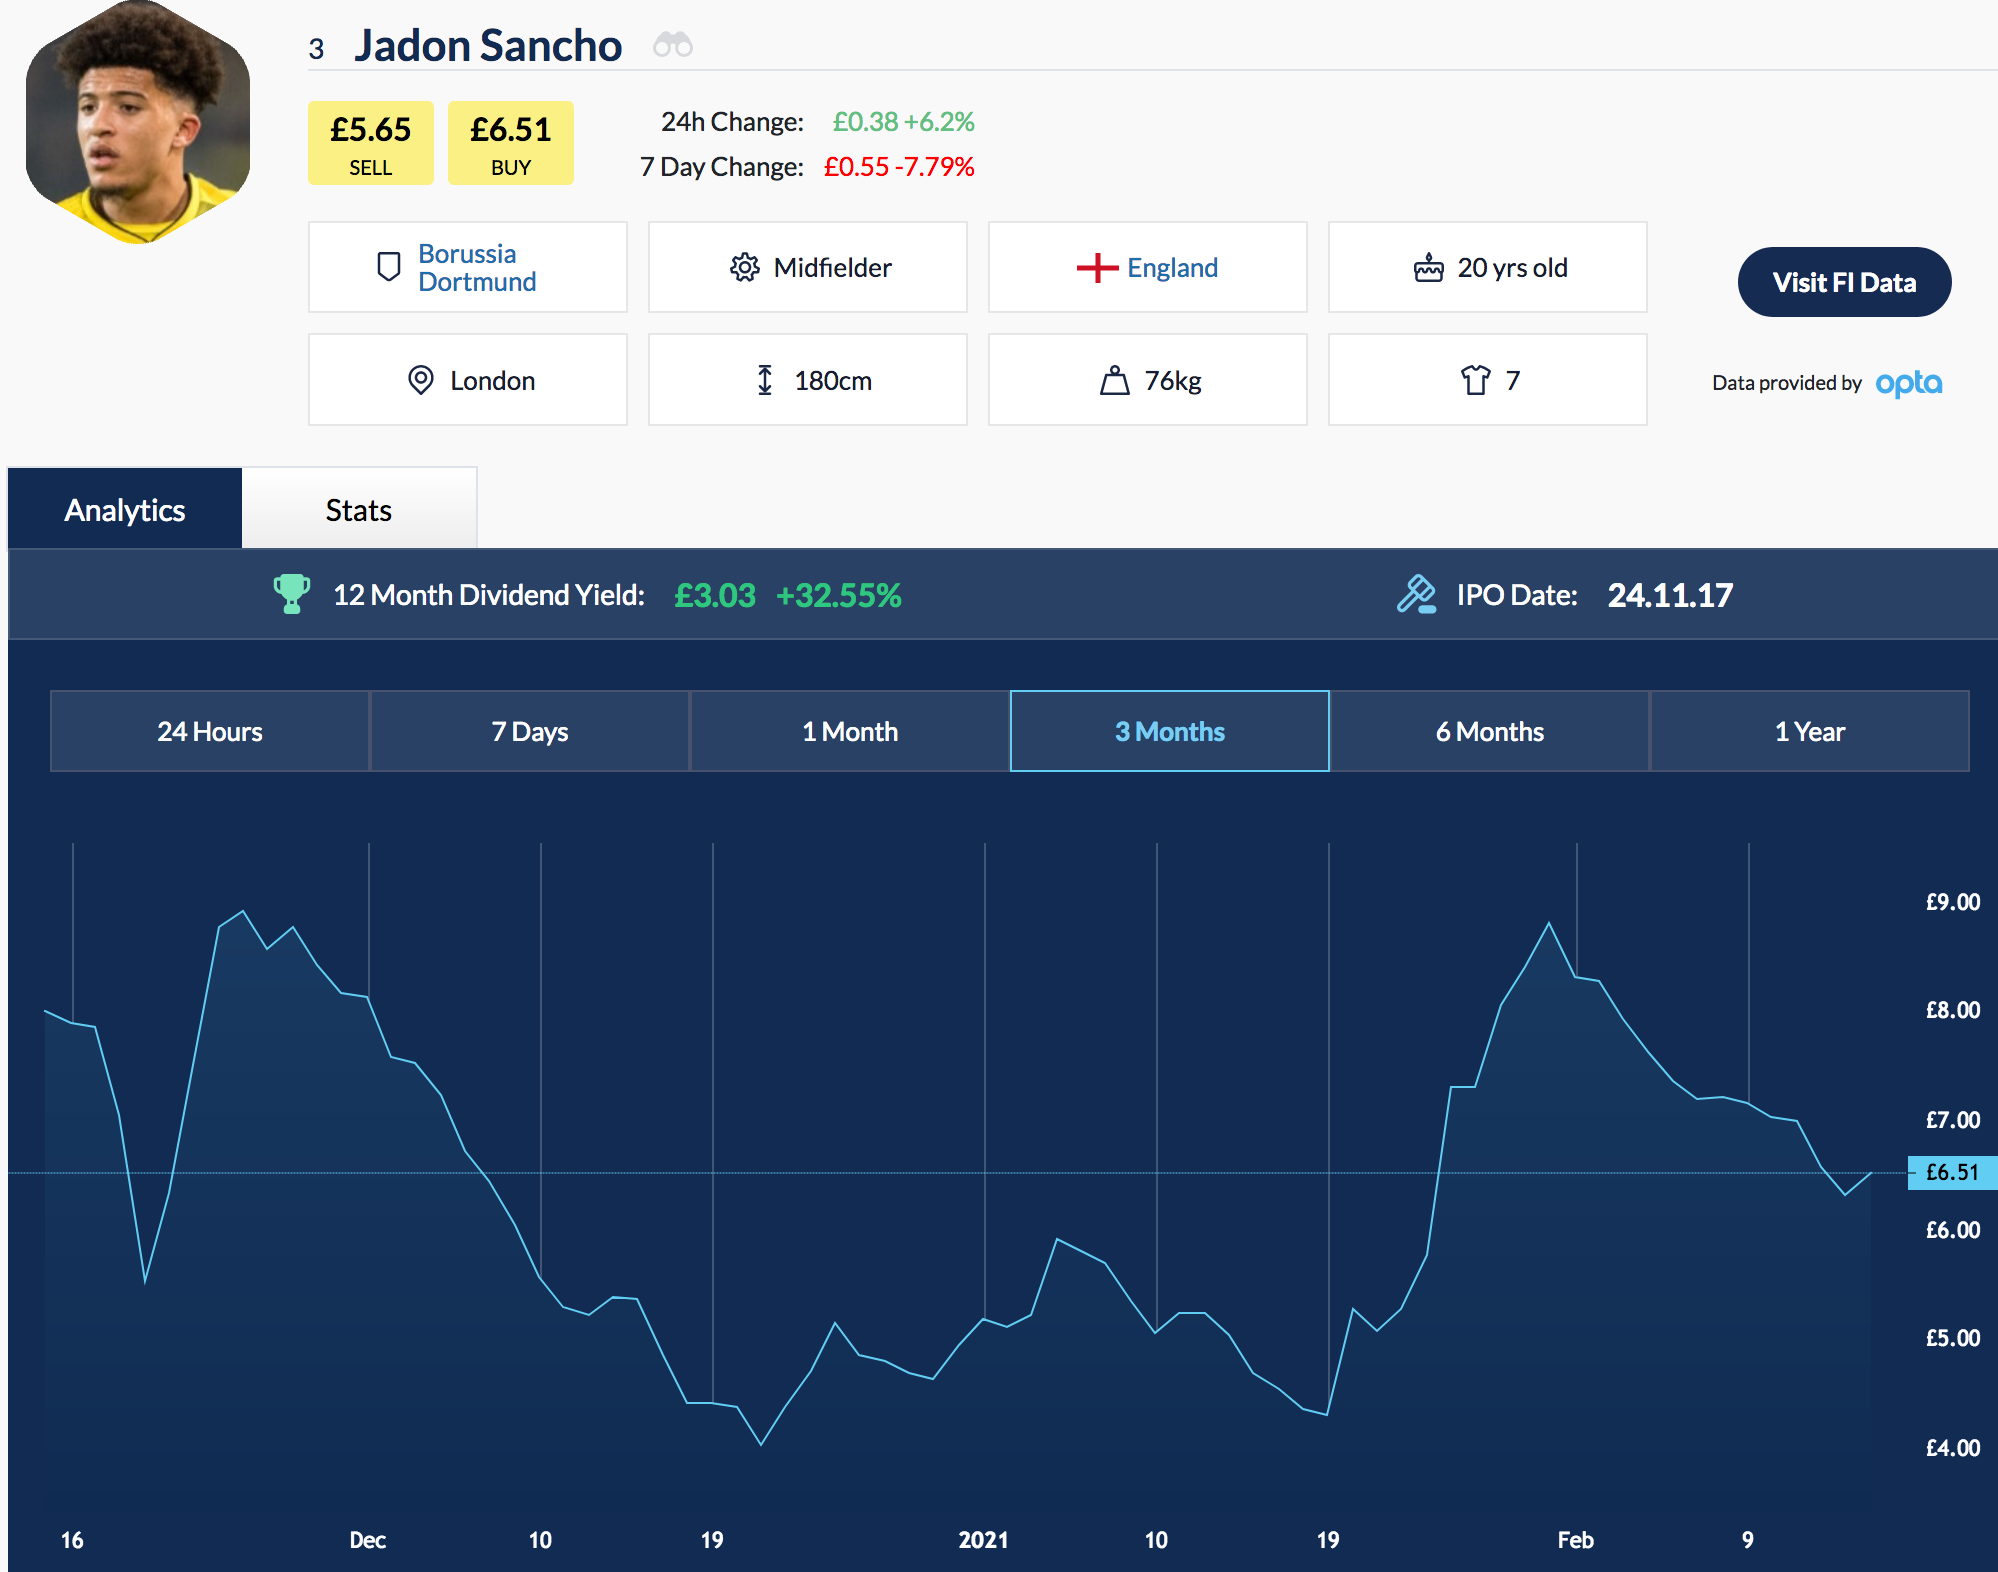This screenshot has height=1572, width=1998.
Task: Click the binoculars watchlist icon
Action: (x=672, y=45)
